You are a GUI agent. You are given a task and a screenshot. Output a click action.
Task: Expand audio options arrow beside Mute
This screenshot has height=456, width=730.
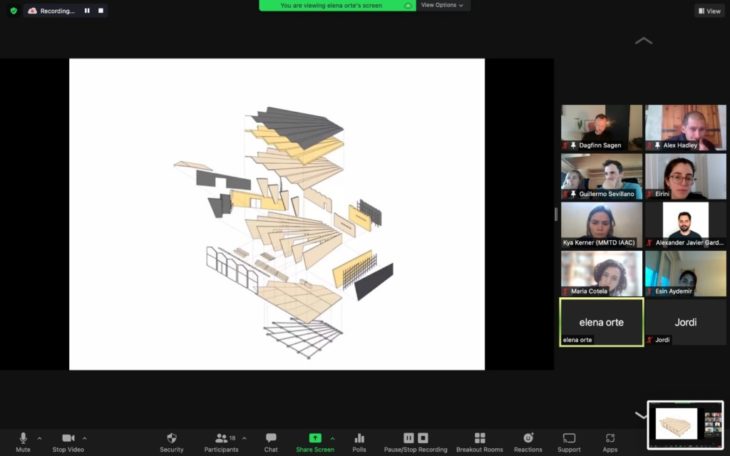coord(40,438)
